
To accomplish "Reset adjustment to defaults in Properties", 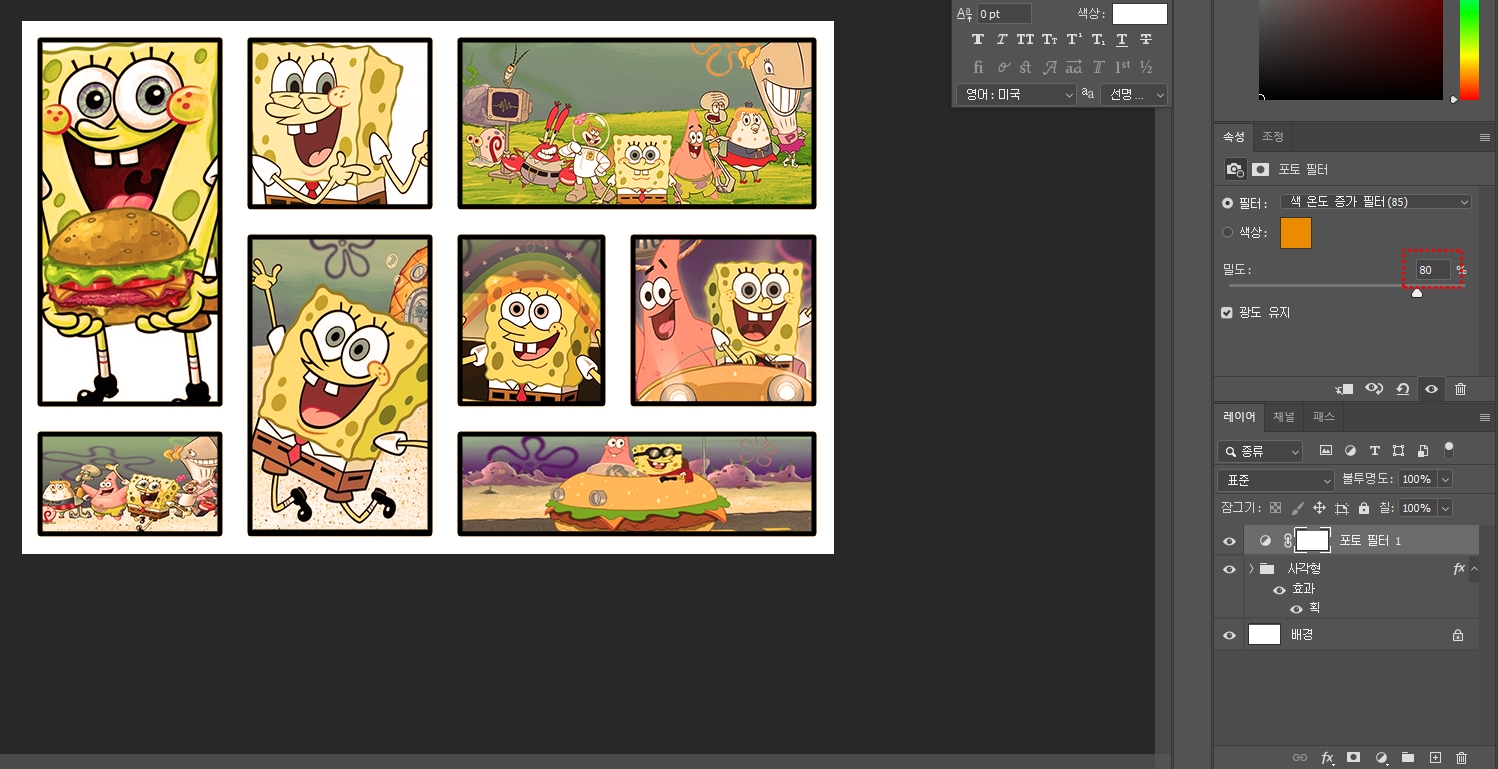I will [x=1402, y=389].
